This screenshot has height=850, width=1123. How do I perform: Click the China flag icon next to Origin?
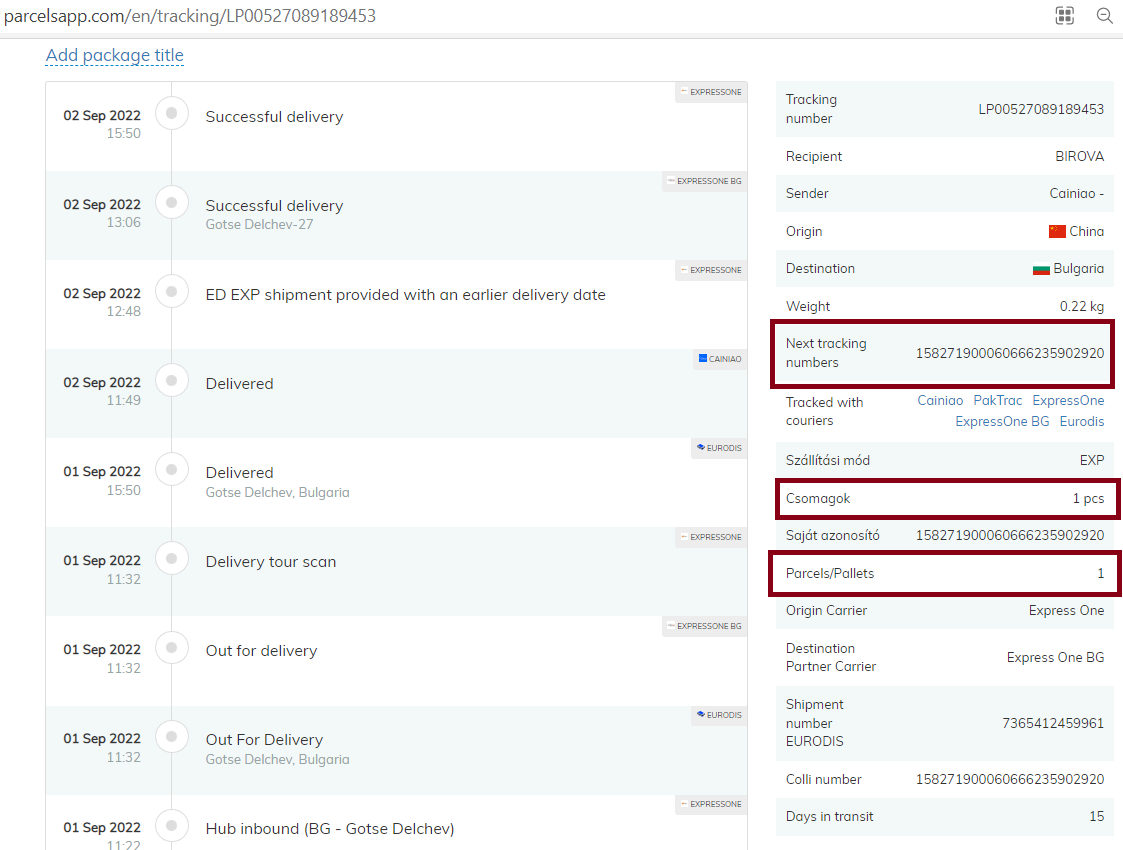(1057, 231)
